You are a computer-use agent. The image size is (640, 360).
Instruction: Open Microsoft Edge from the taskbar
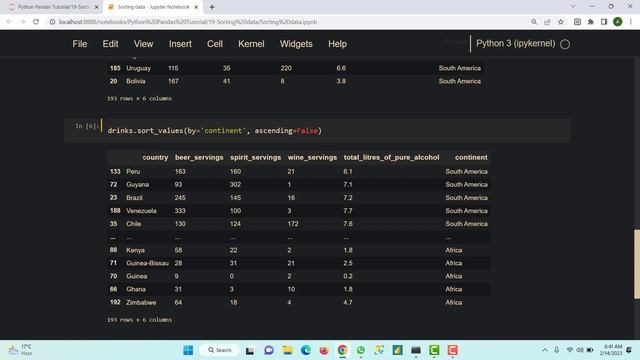coord(306,350)
